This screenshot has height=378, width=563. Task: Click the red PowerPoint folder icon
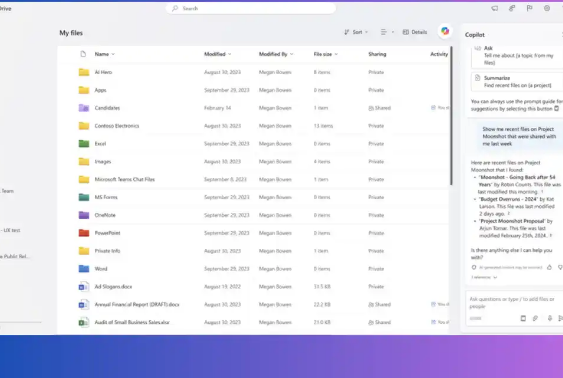coord(84,233)
